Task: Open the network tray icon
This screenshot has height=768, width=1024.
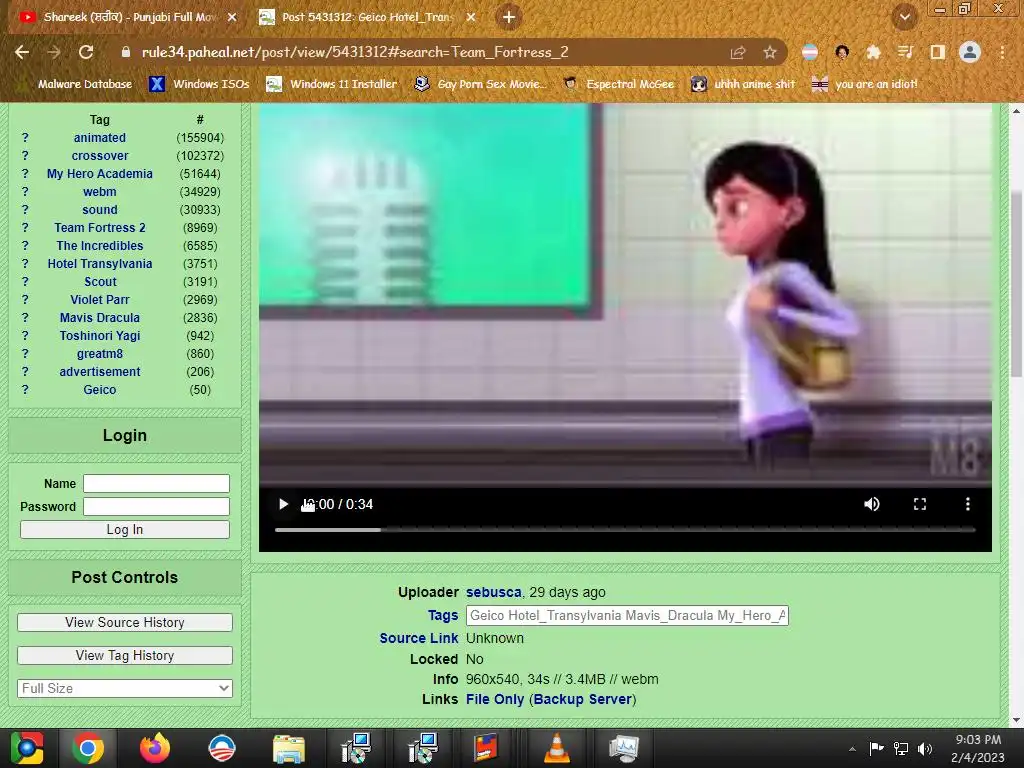Action: coord(901,748)
